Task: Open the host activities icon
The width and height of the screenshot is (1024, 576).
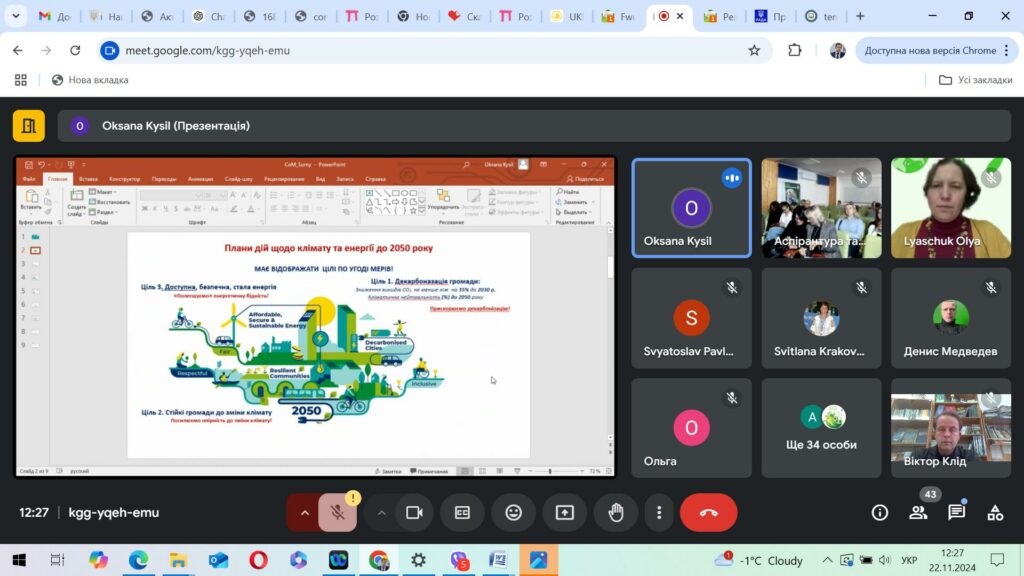Action: pos(995,513)
